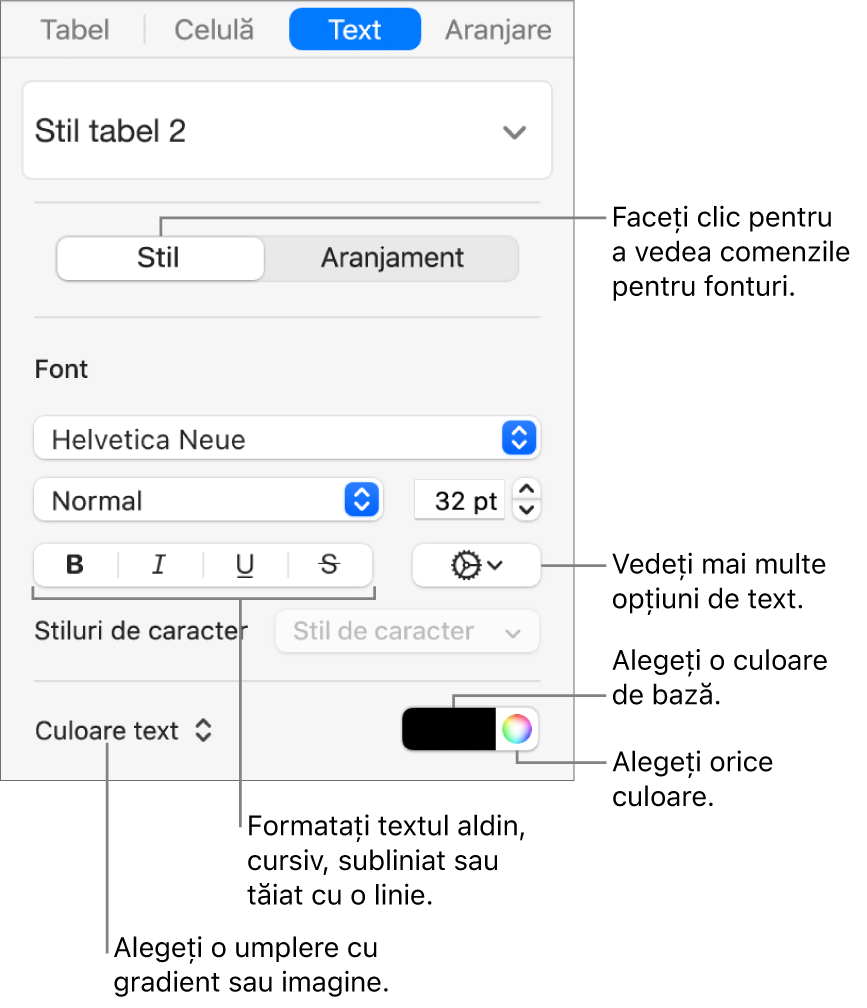The width and height of the screenshot is (867, 1008).
Task: Toggle strikethrough text formatting
Action: point(329,565)
